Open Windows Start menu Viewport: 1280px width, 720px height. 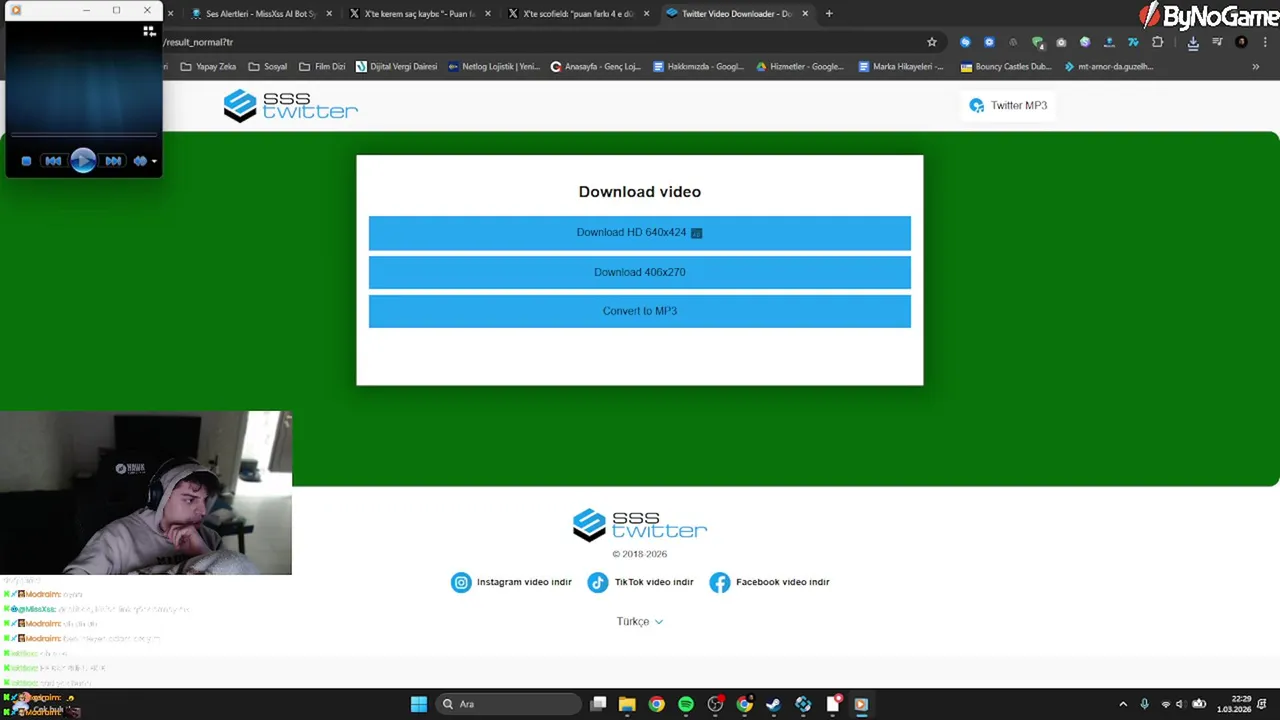[419, 704]
